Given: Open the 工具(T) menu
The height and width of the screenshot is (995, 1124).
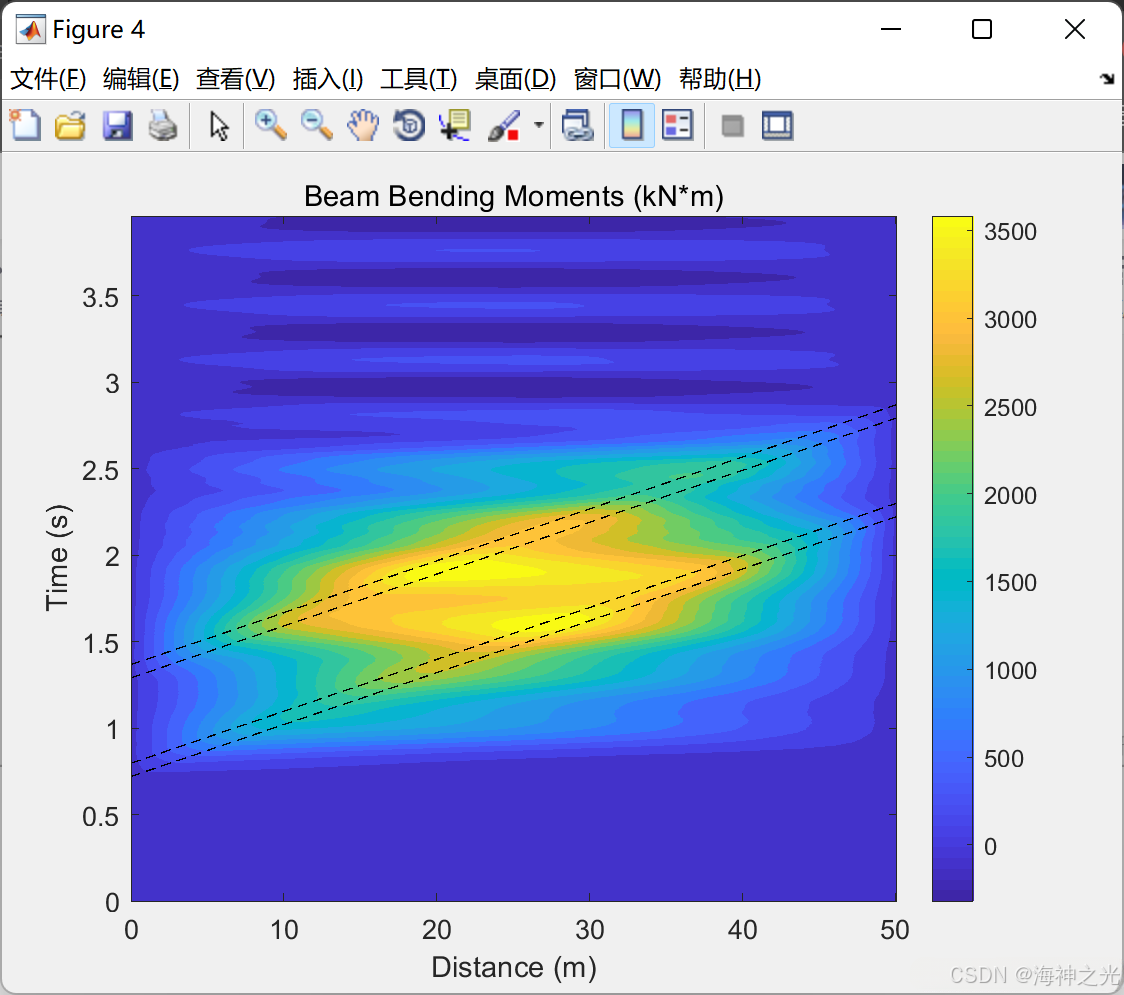Looking at the screenshot, I should coord(419,79).
